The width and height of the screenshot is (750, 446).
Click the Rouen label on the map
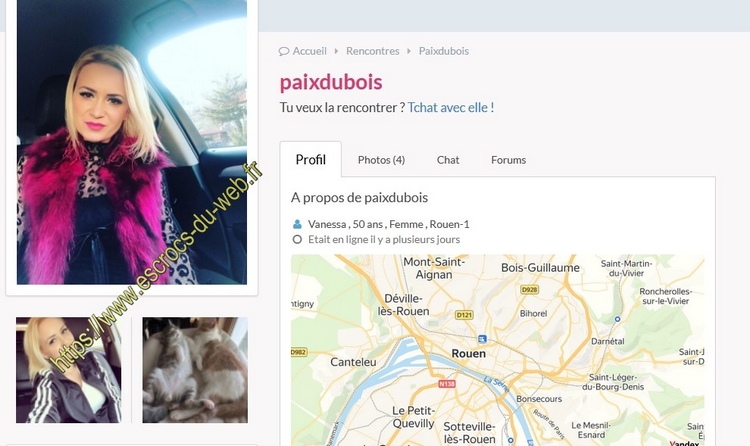click(468, 354)
